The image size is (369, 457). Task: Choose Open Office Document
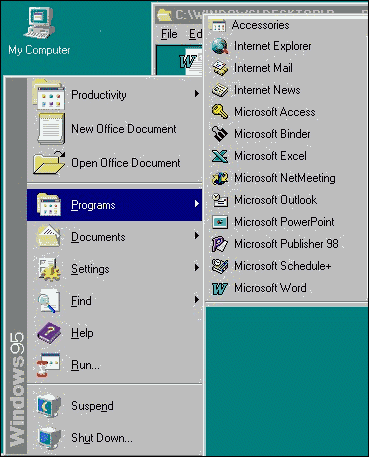coord(115,163)
